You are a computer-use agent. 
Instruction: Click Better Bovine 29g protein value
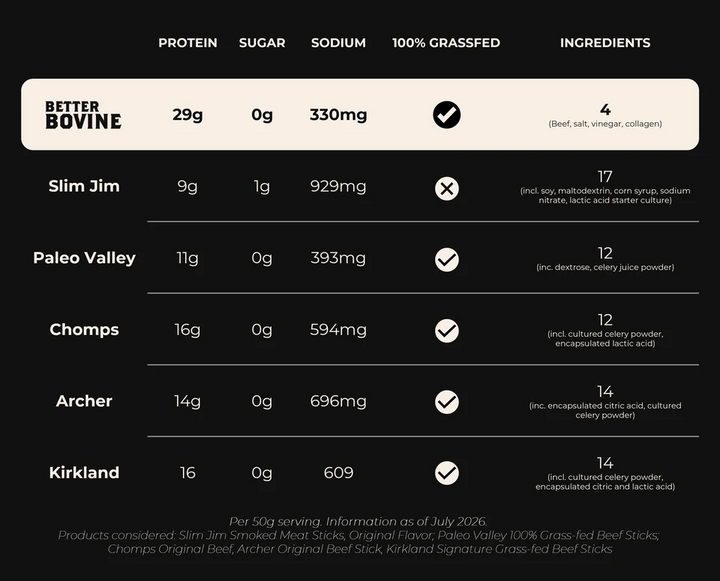pos(188,115)
